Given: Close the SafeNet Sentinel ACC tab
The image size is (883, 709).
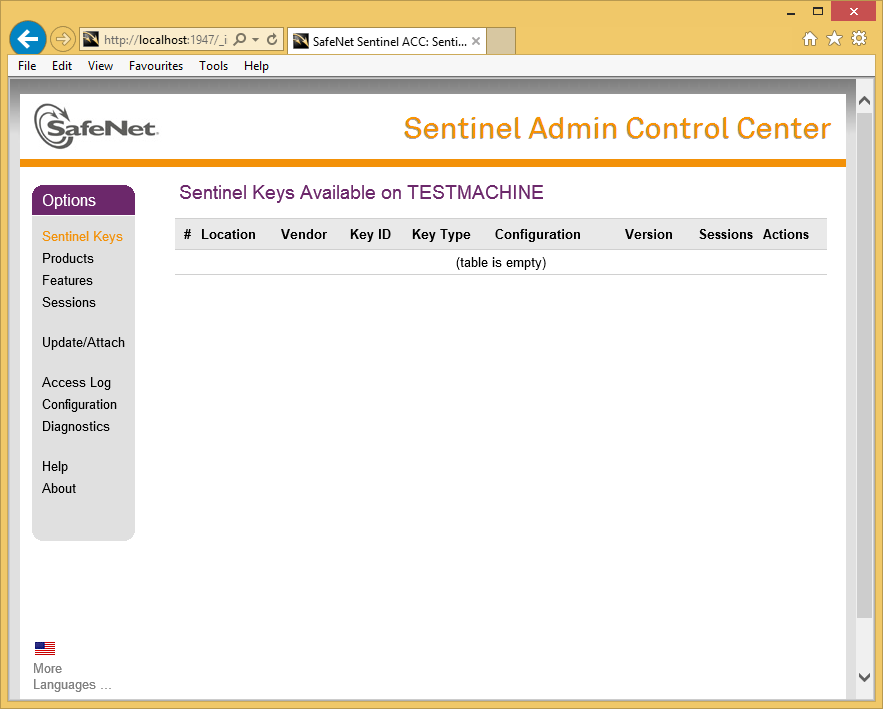Looking at the screenshot, I should (476, 41).
